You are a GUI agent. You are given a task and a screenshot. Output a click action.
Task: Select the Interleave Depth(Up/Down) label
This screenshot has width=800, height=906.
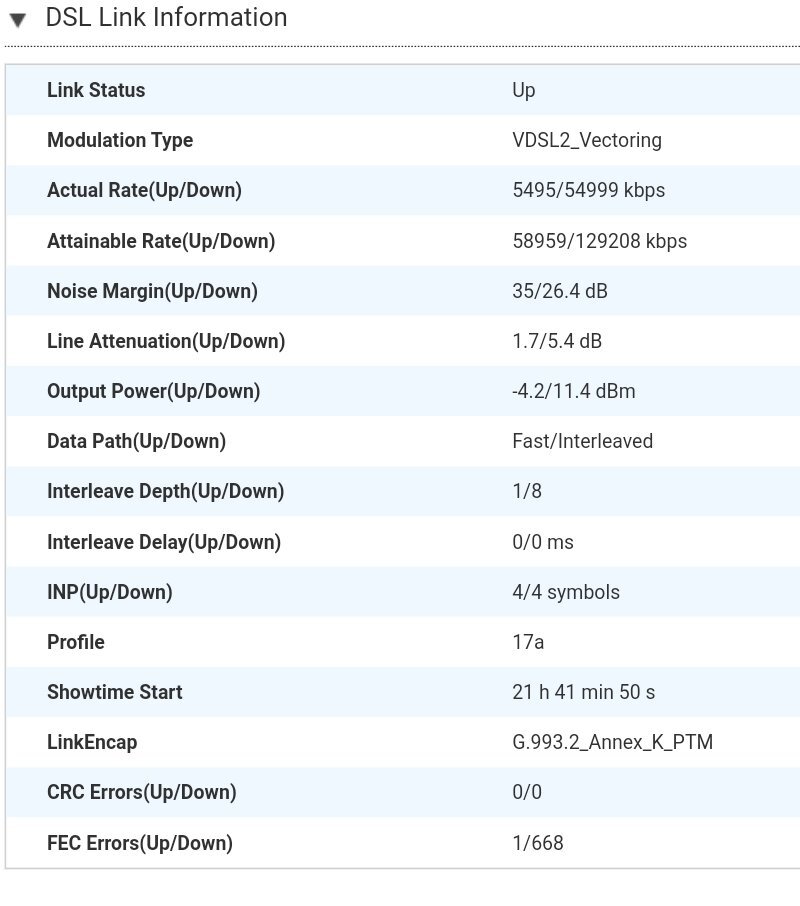click(166, 491)
